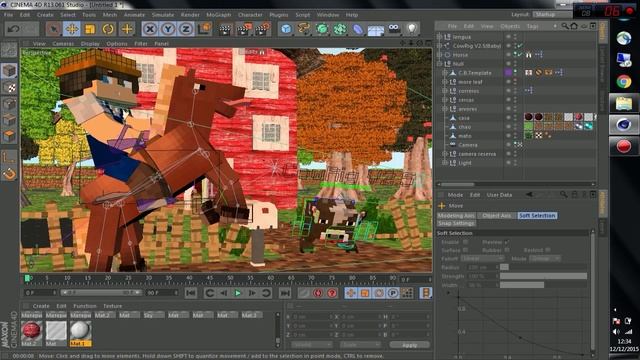Click the Apply button in Coordinates panel
Image resolution: width=640 pixels, height=360 pixels.
pos(409,345)
